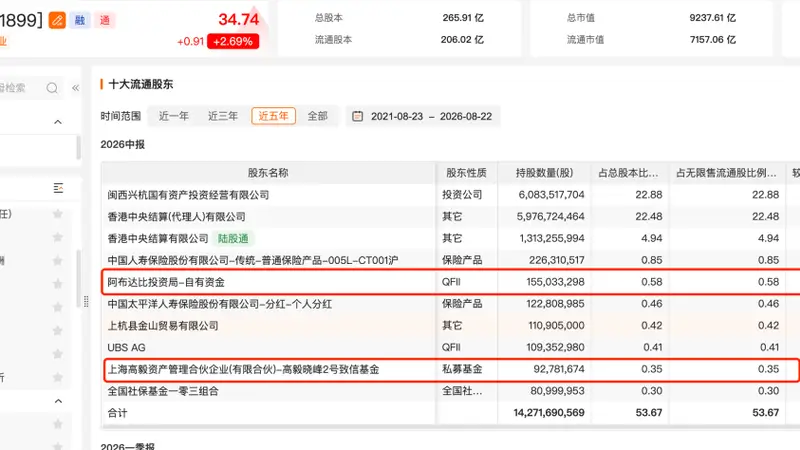Screen dimensions: 800x450
Task: Click the 总股本 265.91 亿 value
Action: [x=463, y=18]
